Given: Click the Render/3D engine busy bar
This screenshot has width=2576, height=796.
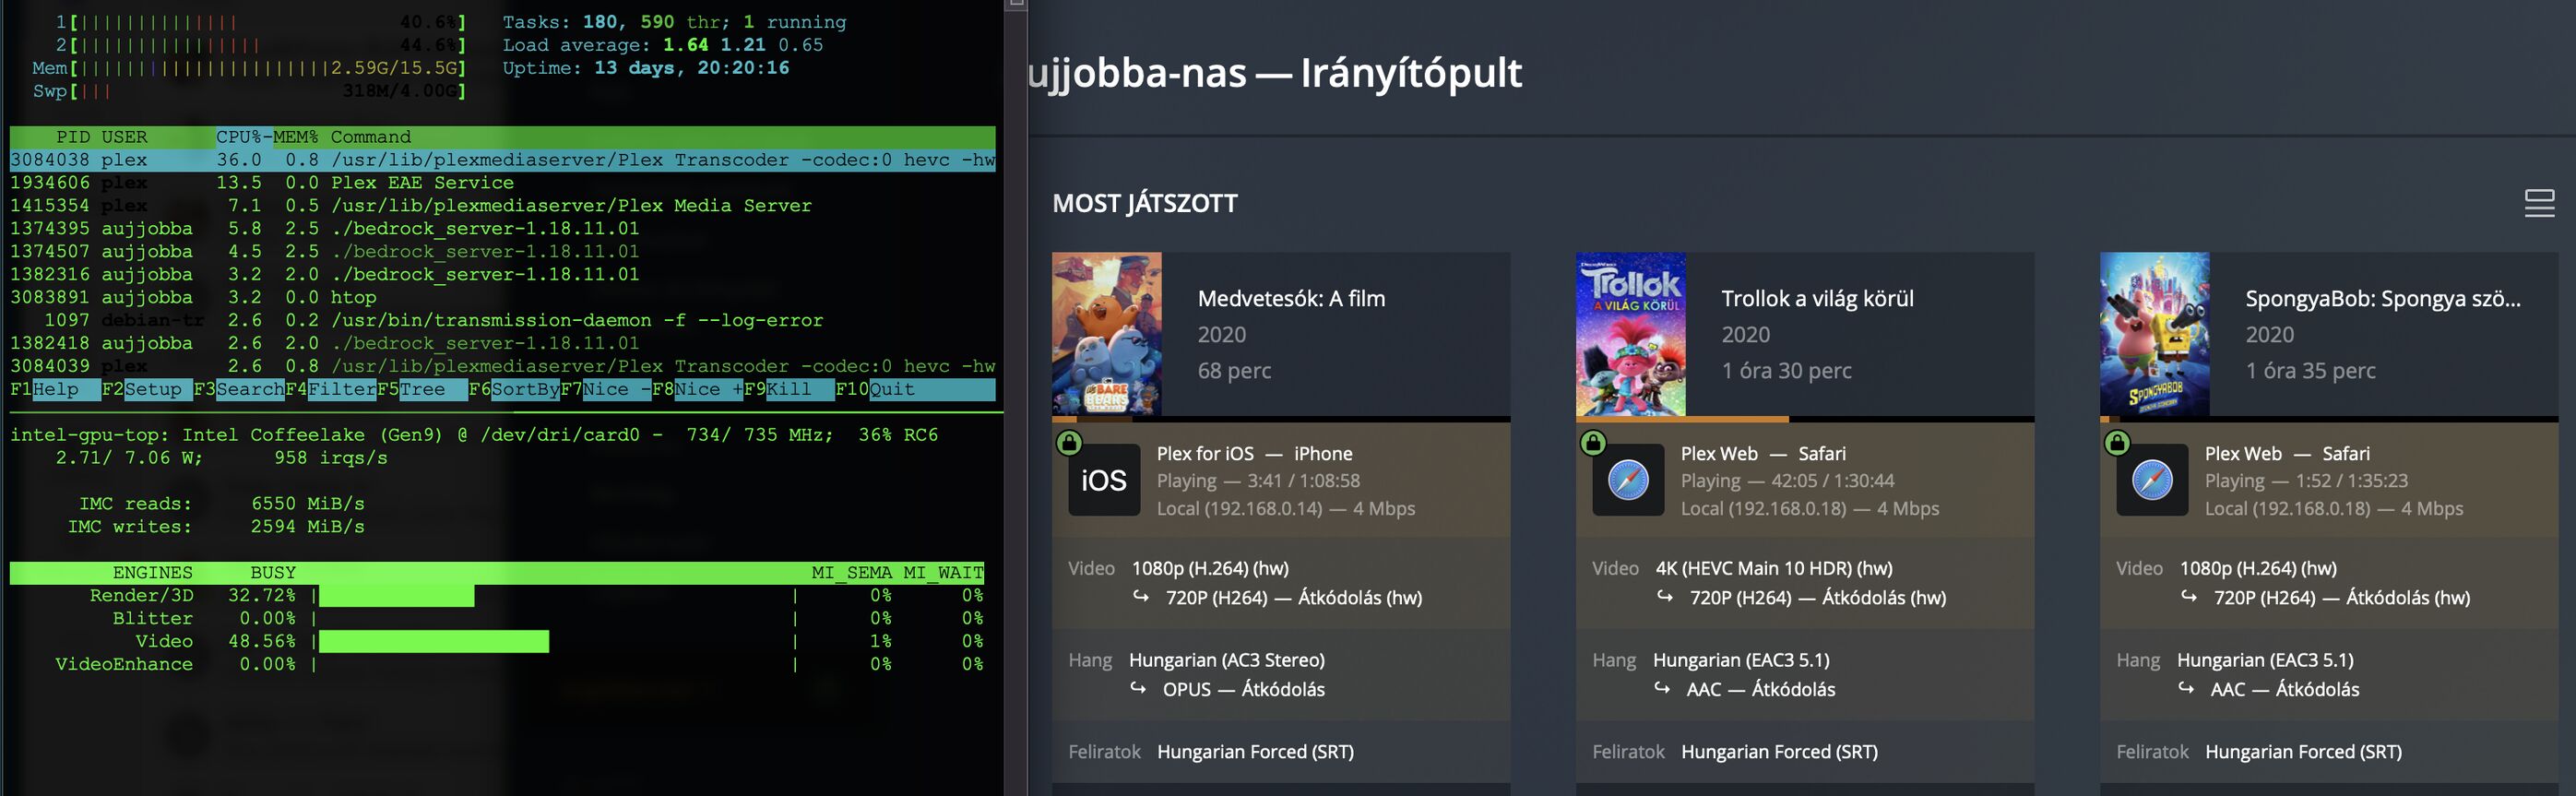Looking at the screenshot, I should tap(396, 596).
